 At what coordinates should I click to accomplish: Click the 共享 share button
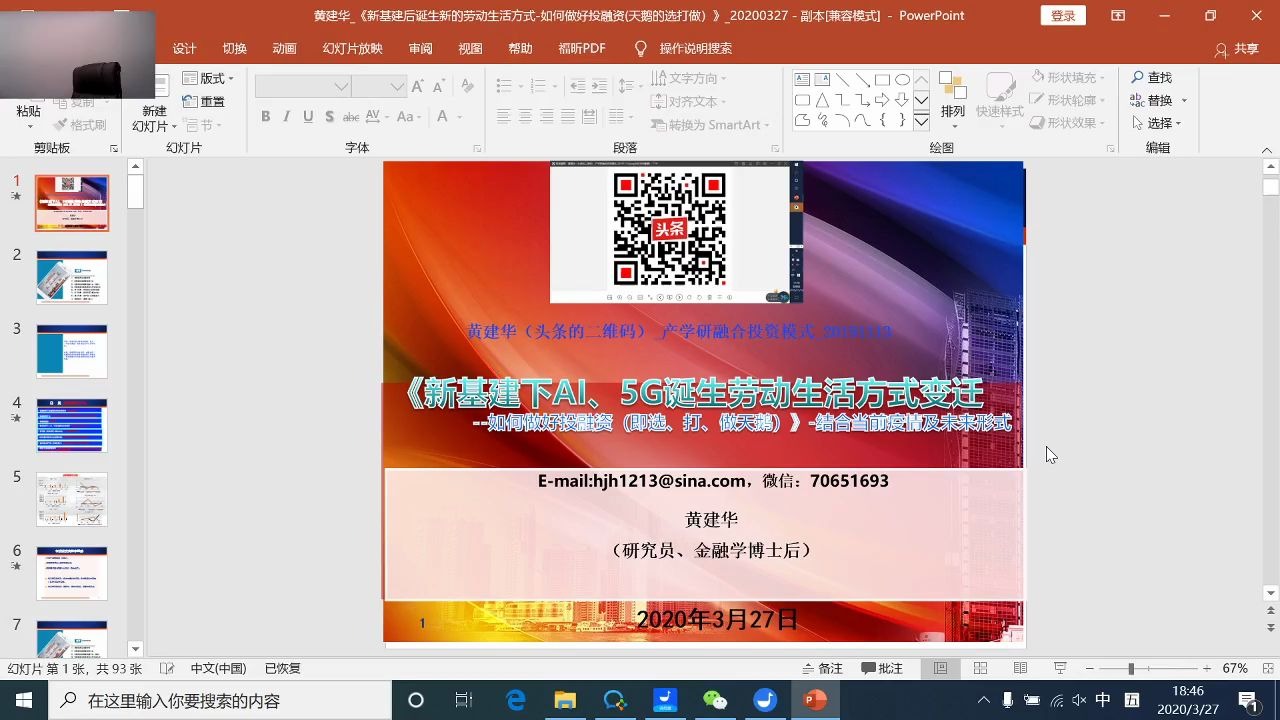(1236, 48)
